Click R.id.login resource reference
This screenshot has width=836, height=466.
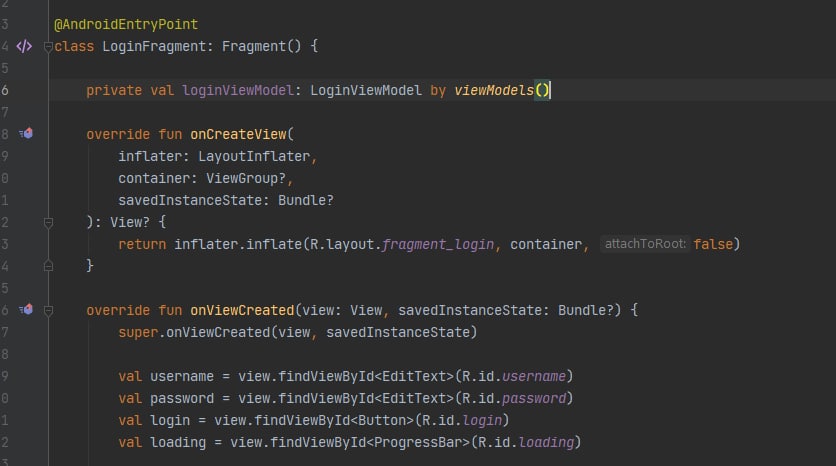pos(462,420)
